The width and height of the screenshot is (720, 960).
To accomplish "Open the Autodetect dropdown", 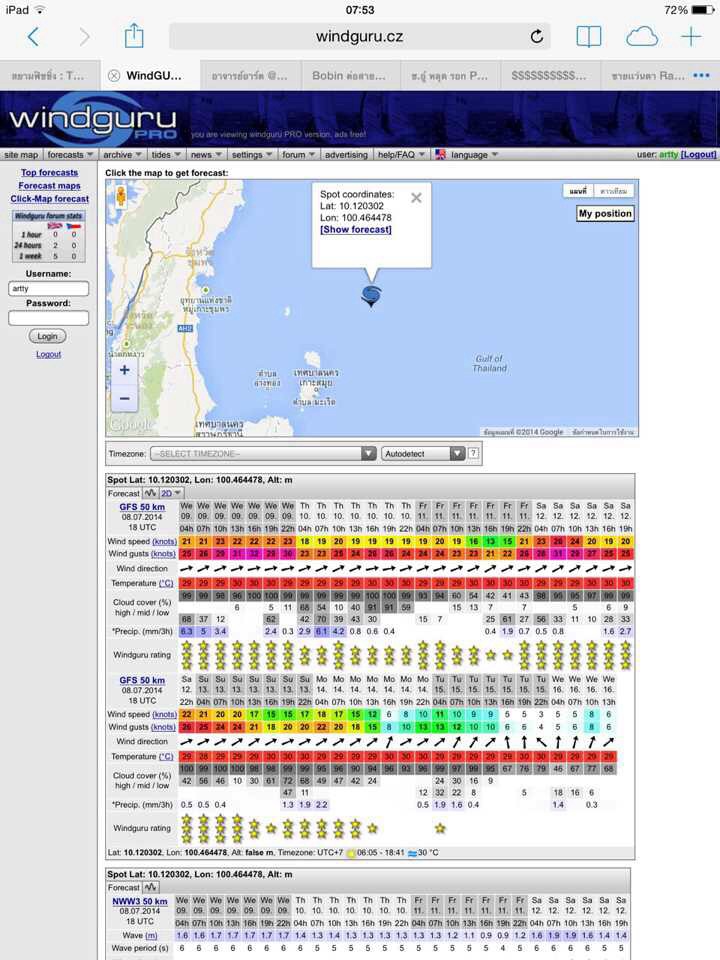I will [423, 454].
